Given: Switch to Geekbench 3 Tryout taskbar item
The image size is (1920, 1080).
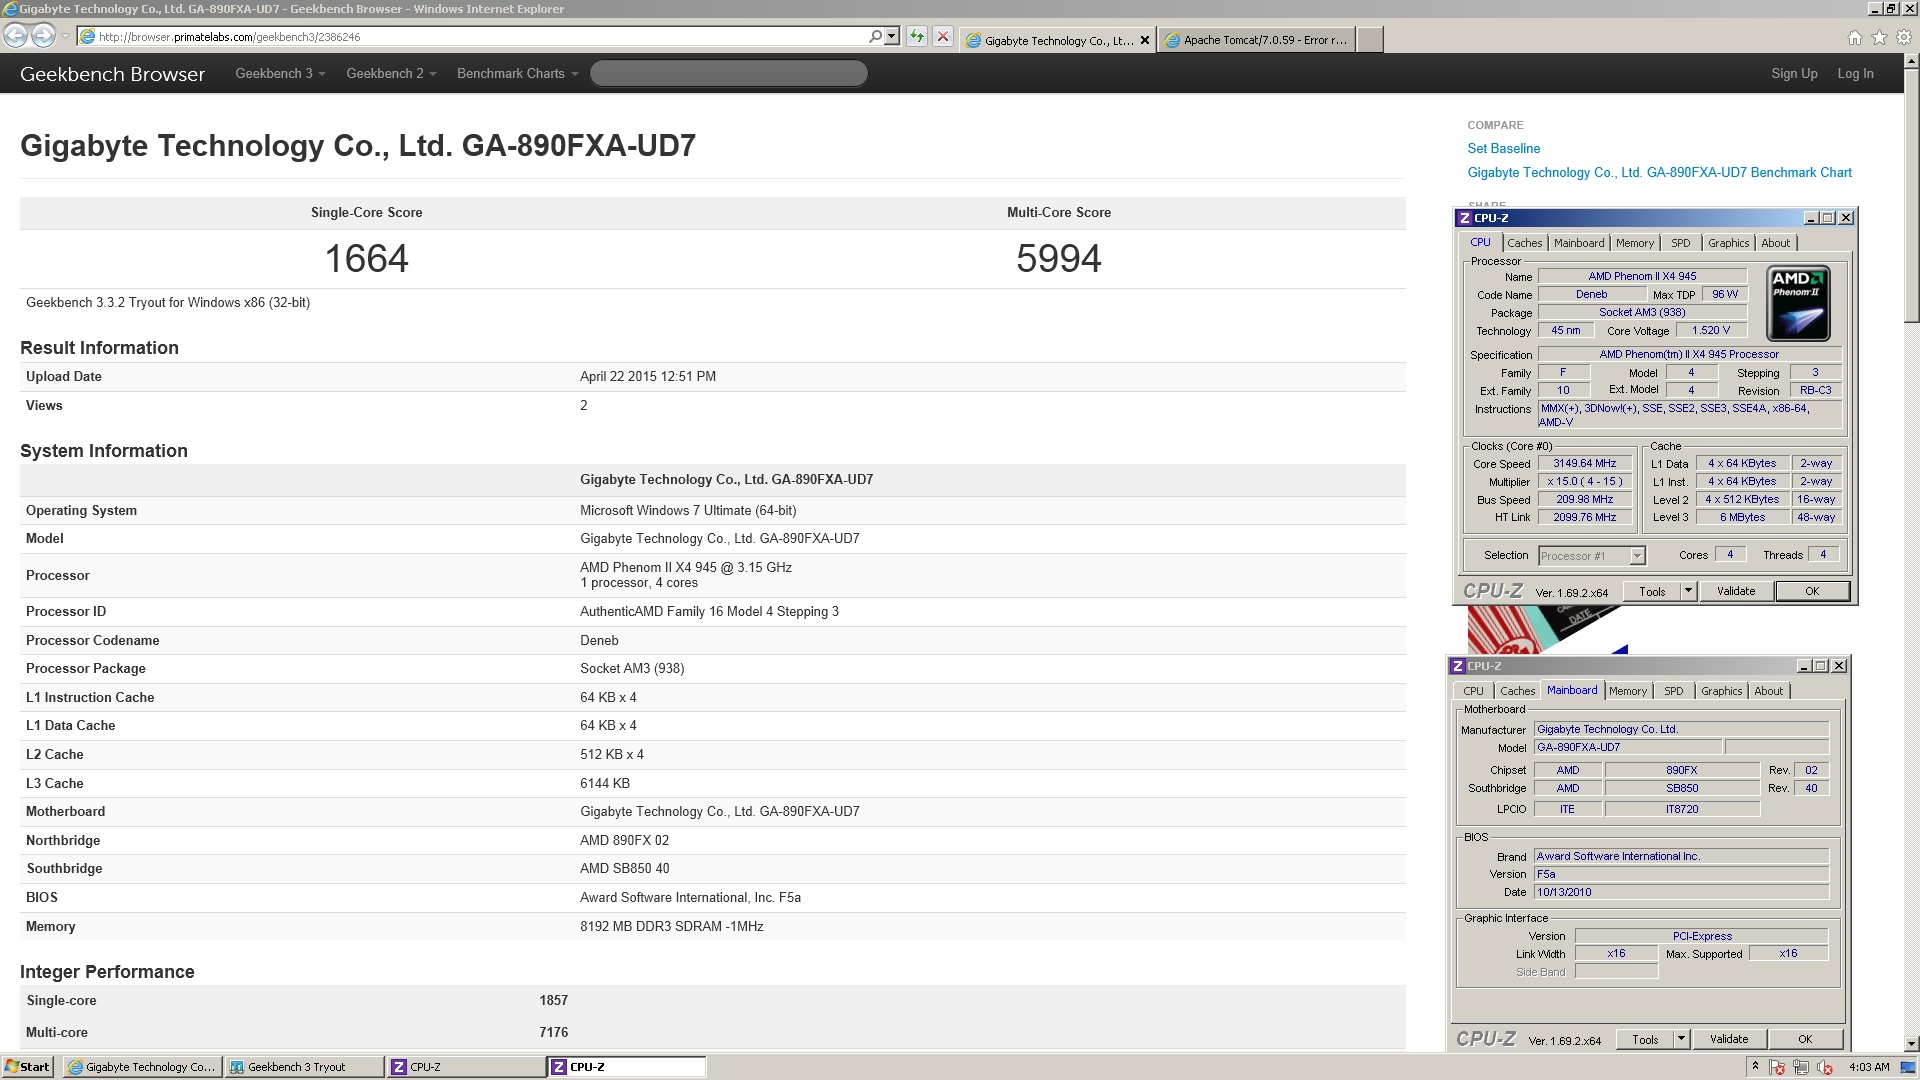Looking at the screenshot, I should coord(303,1067).
